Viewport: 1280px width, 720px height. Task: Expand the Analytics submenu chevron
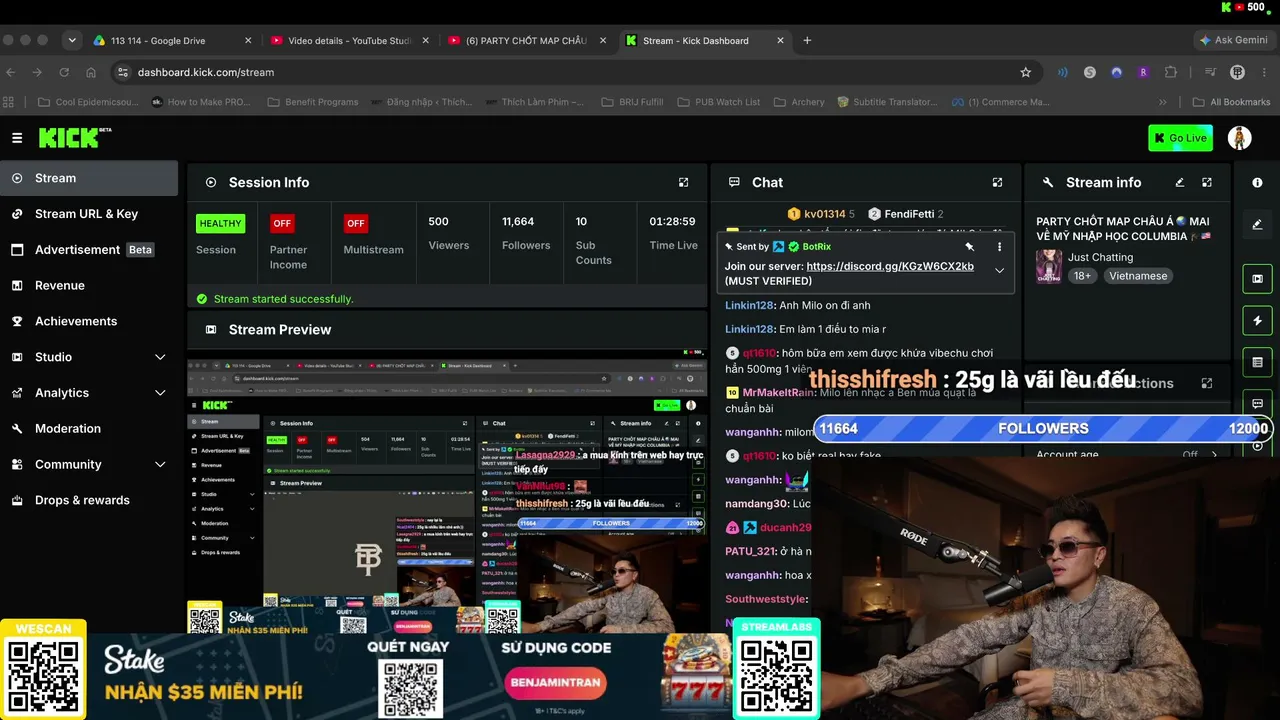tap(160, 393)
